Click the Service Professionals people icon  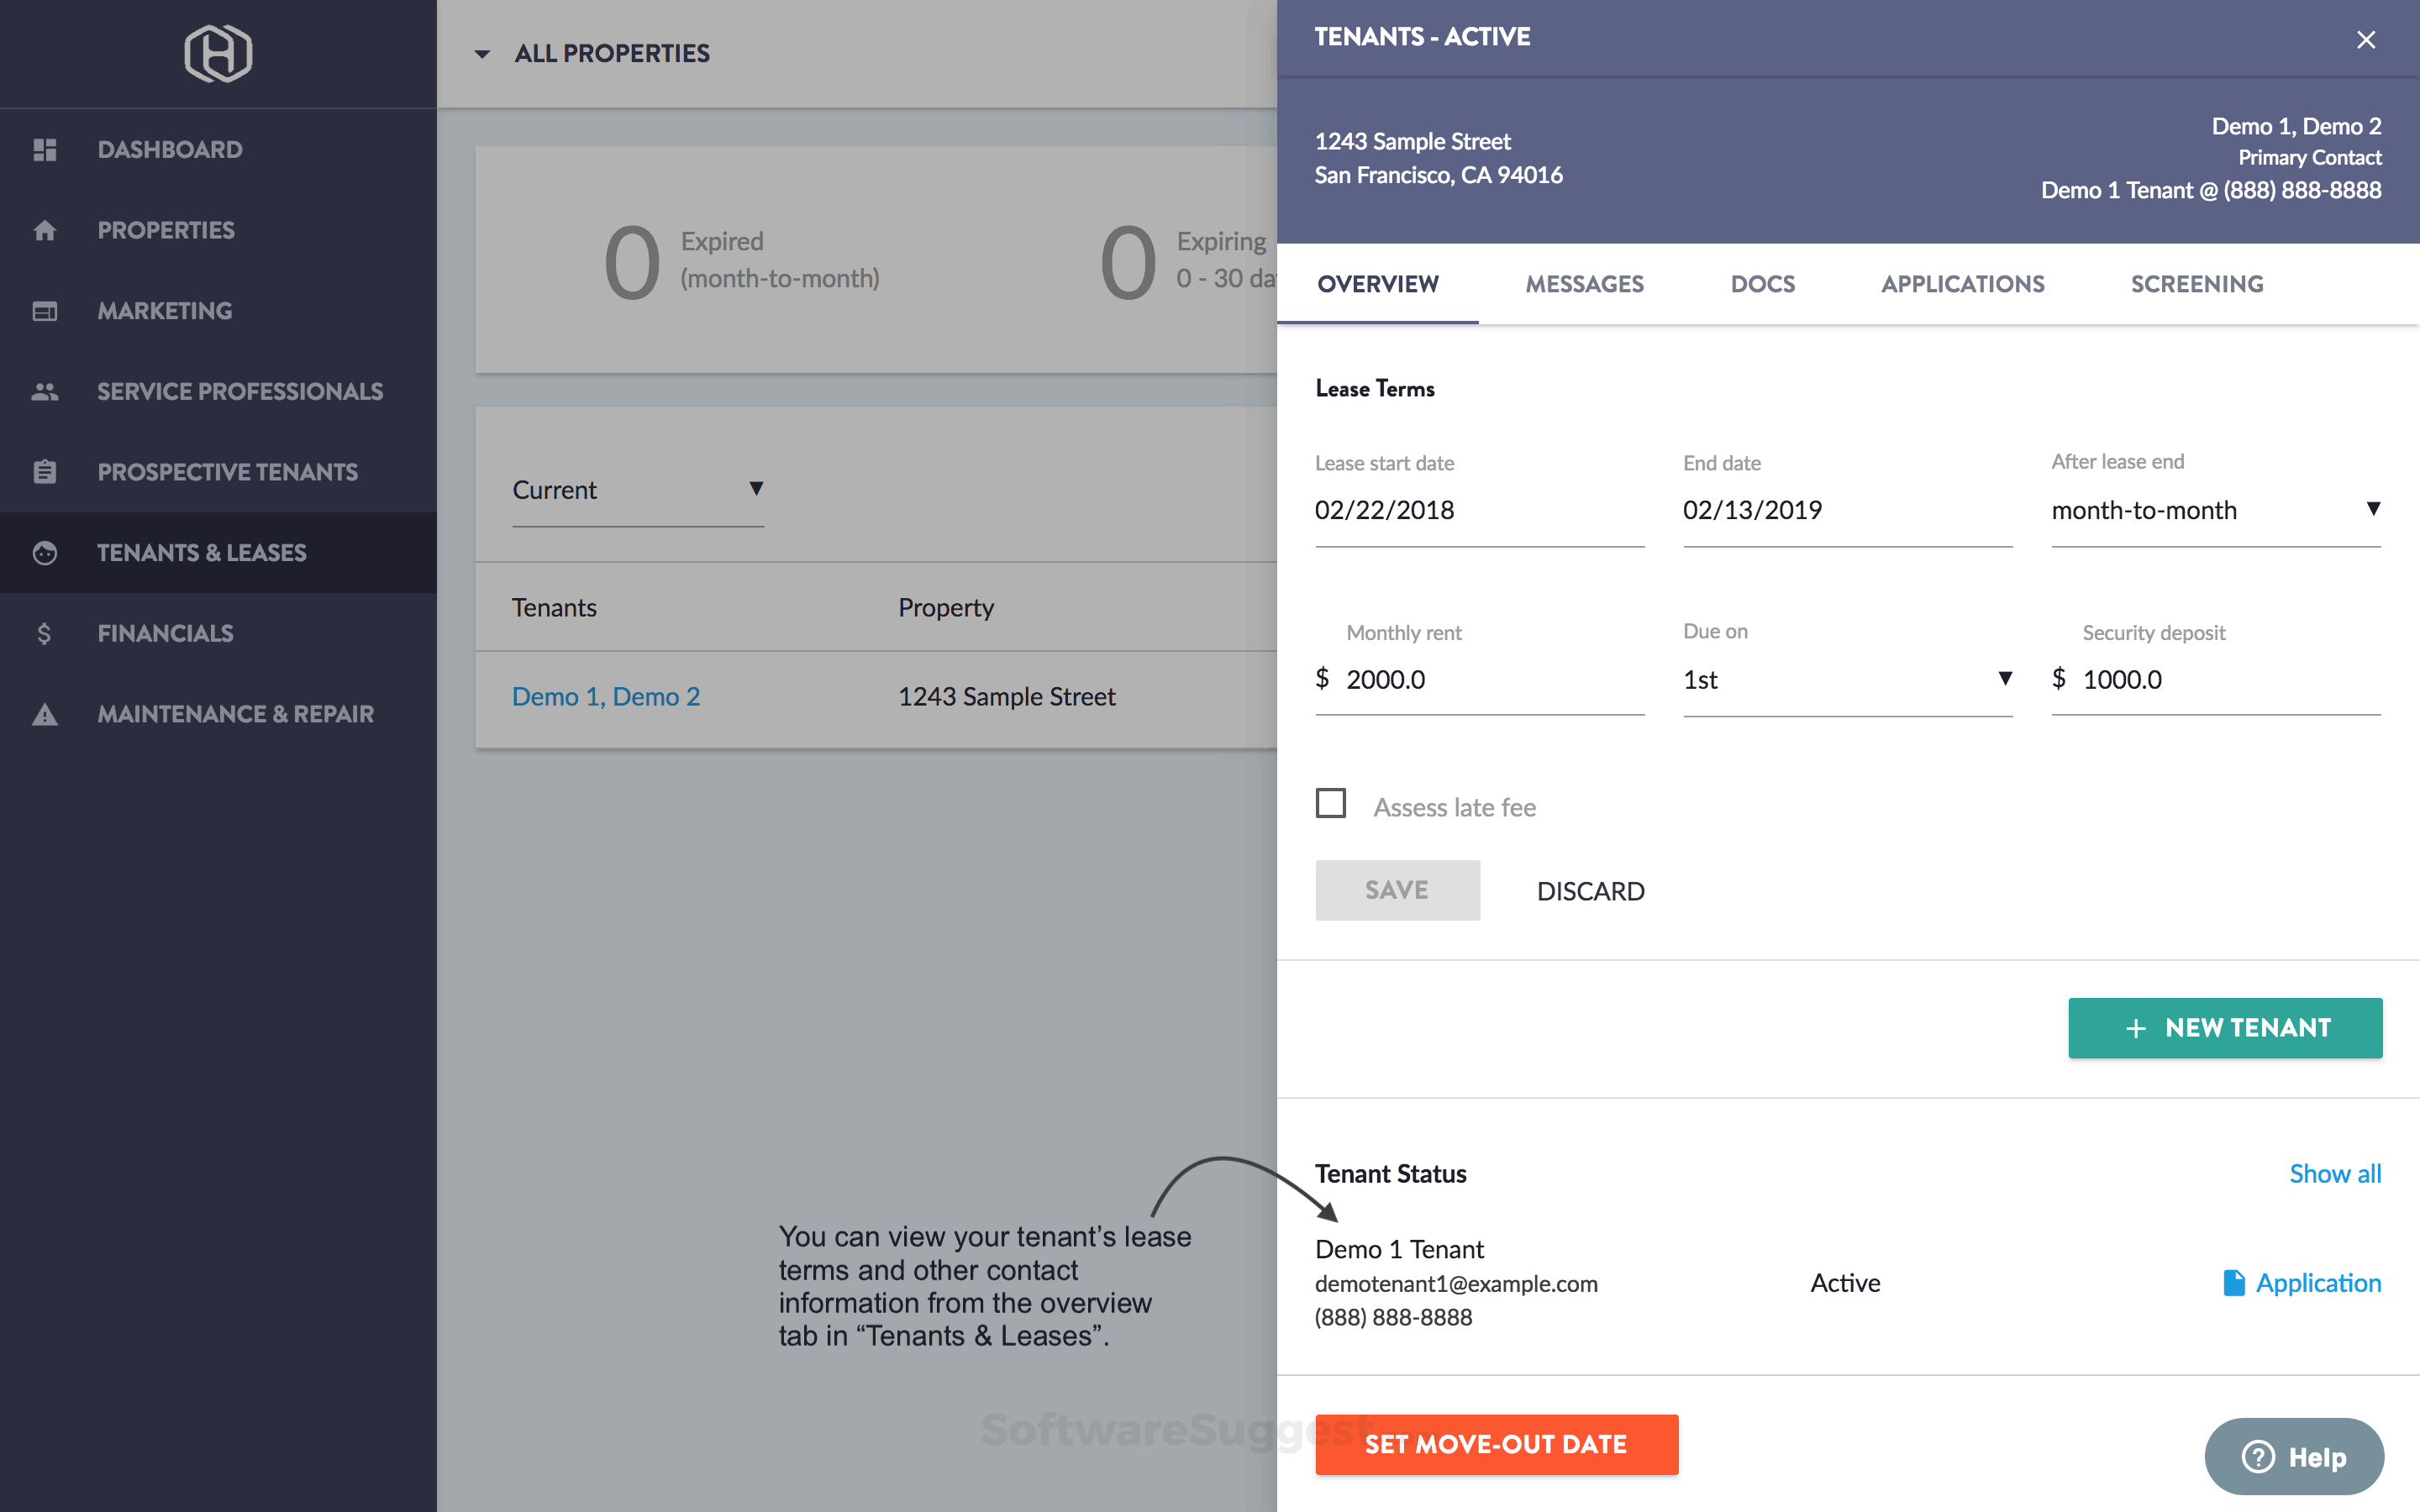click(44, 392)
